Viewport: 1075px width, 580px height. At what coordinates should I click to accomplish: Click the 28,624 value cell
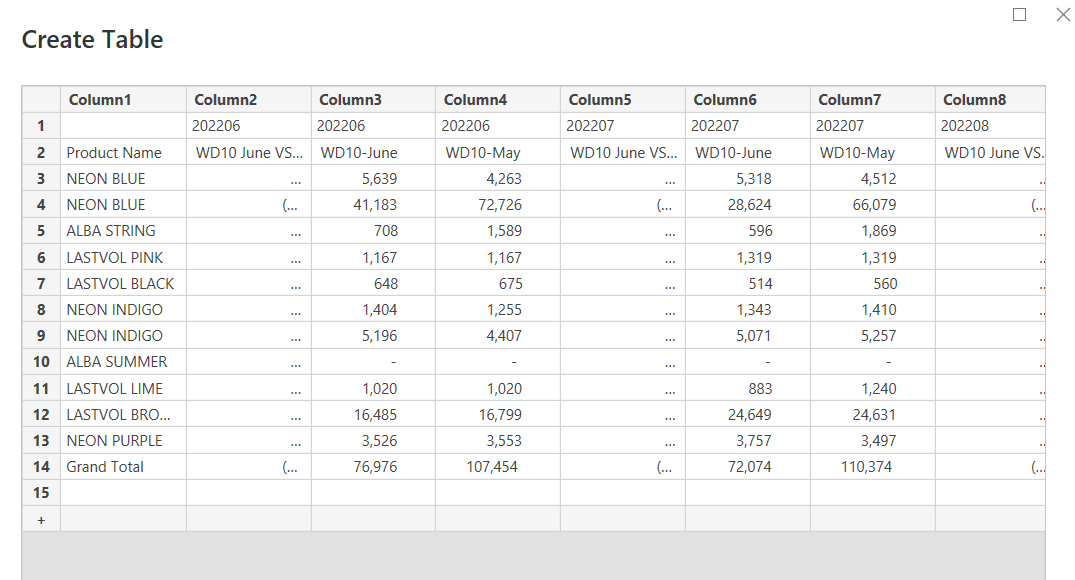pyautogui.click(x=748, y=204)
